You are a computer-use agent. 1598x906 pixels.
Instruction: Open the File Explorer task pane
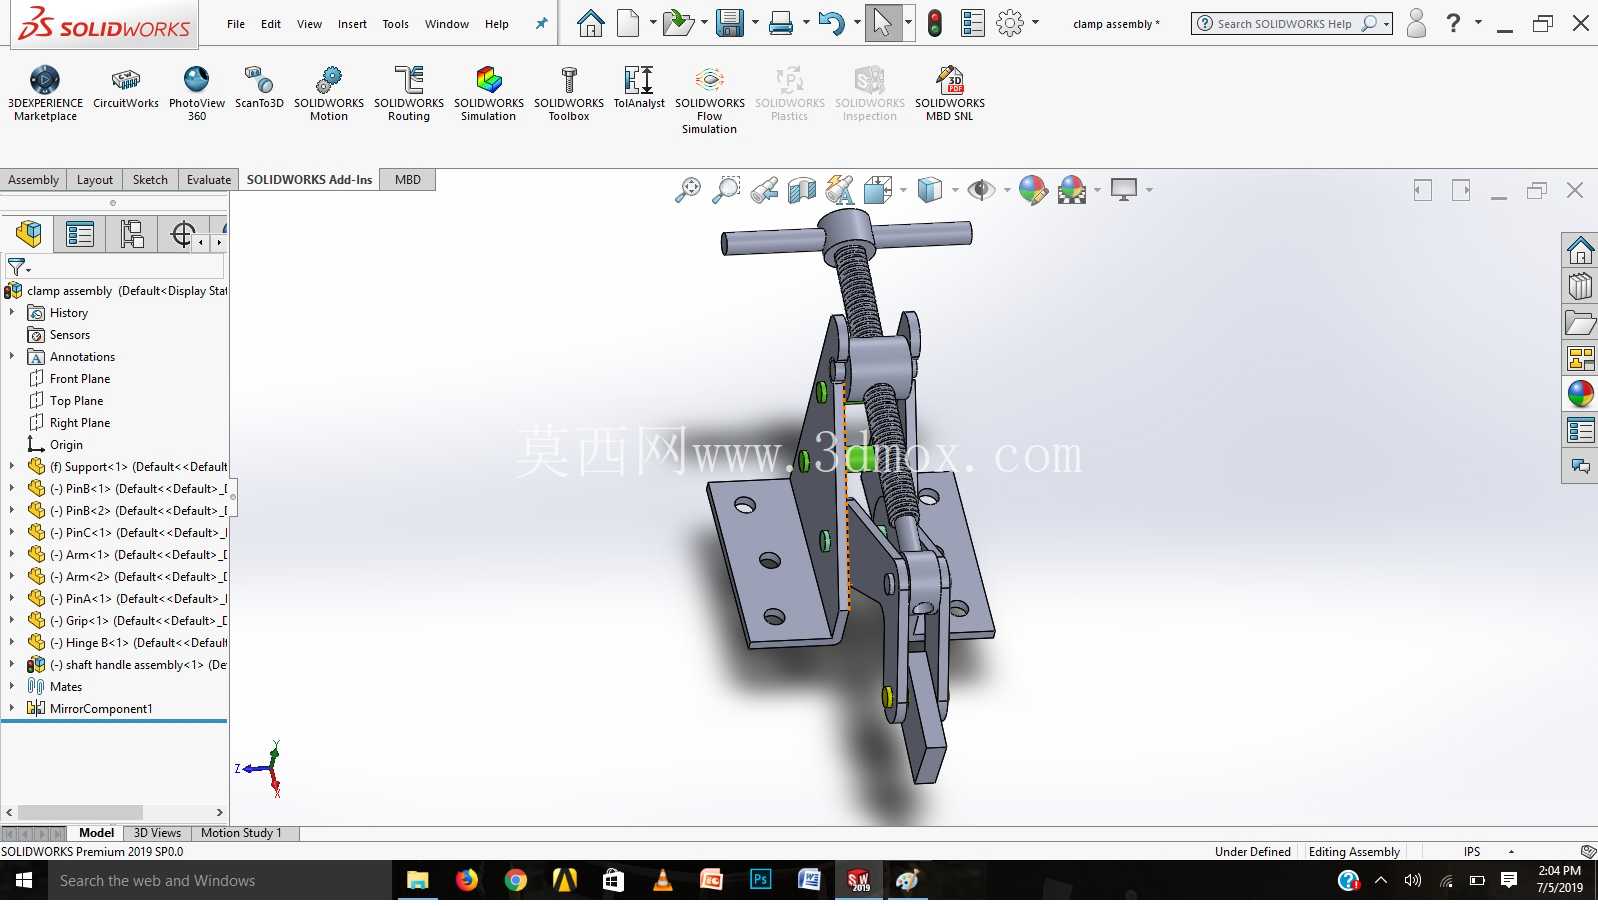[1580, 322]
